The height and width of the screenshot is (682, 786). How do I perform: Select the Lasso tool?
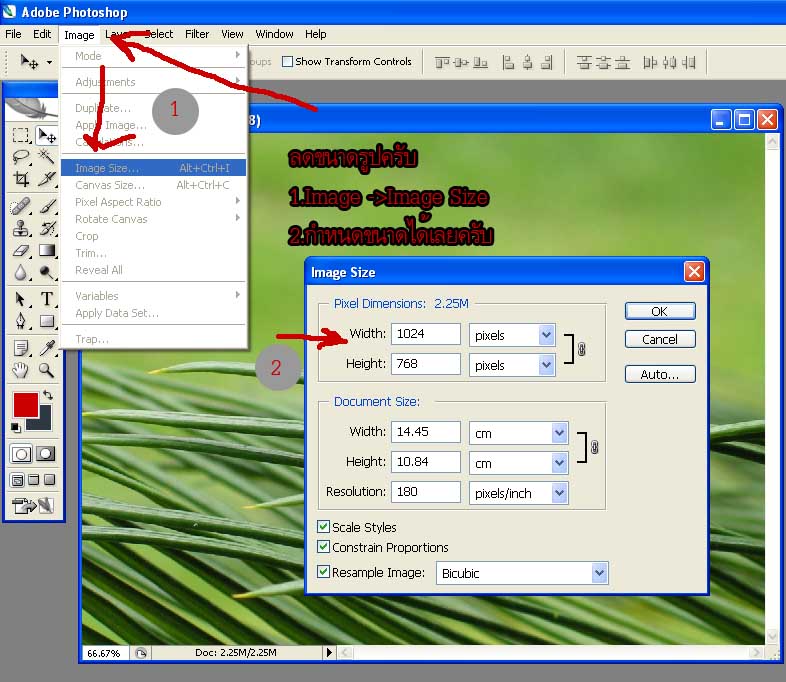[21, 157]
